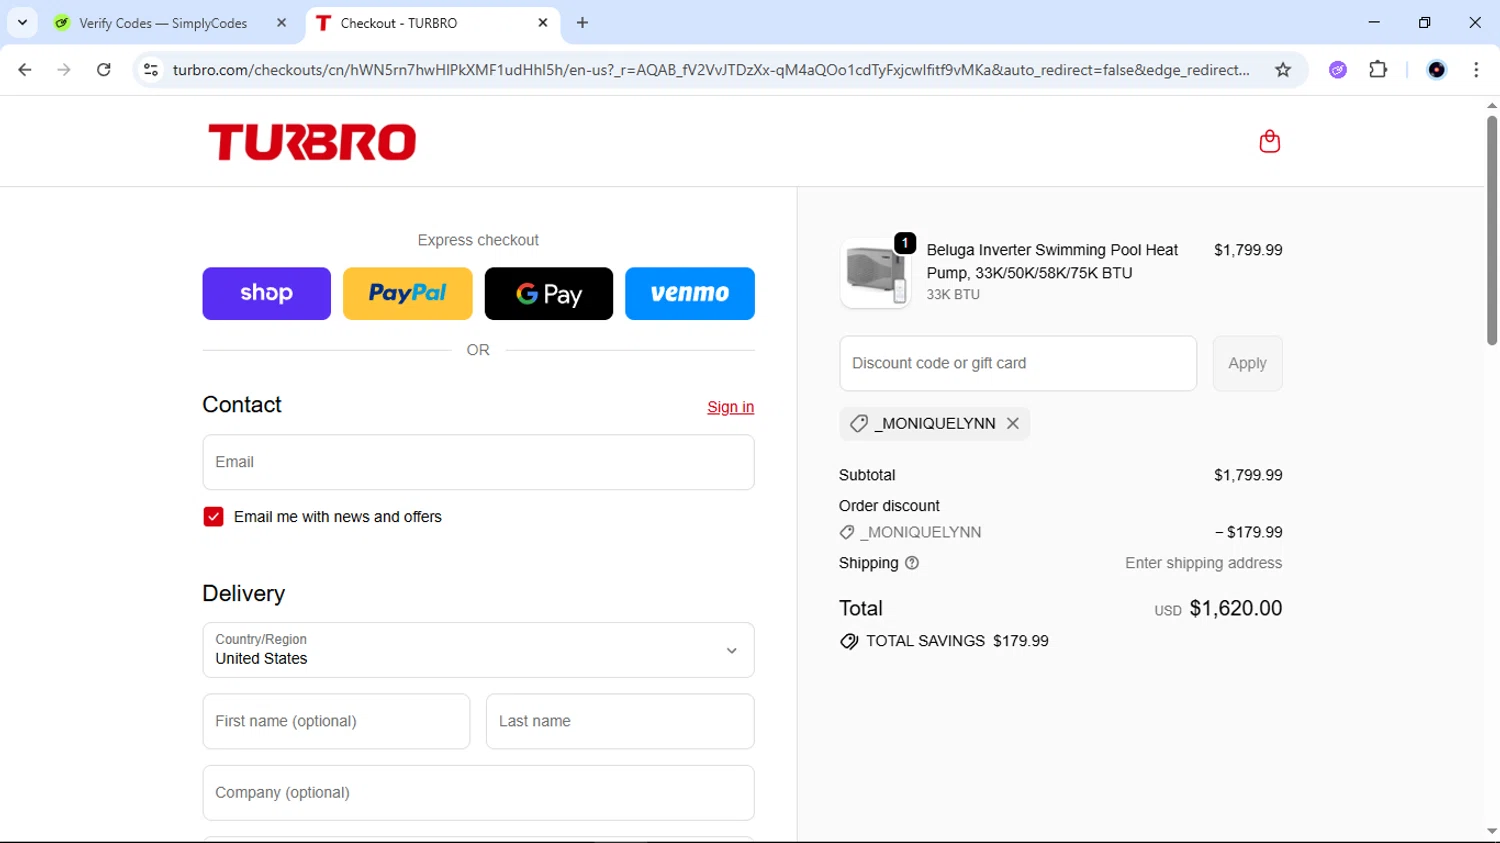Uncheck Email me with news and offers
The width and height of the screenshot is (1500, 843).
213,517
